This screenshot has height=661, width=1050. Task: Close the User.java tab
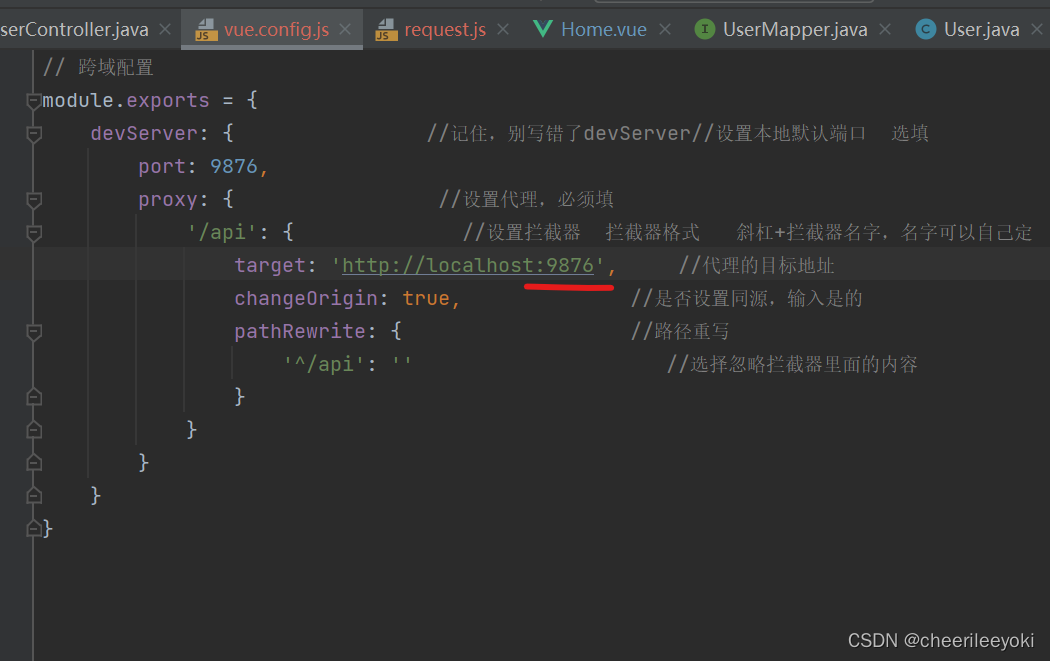coord(1037,29)
